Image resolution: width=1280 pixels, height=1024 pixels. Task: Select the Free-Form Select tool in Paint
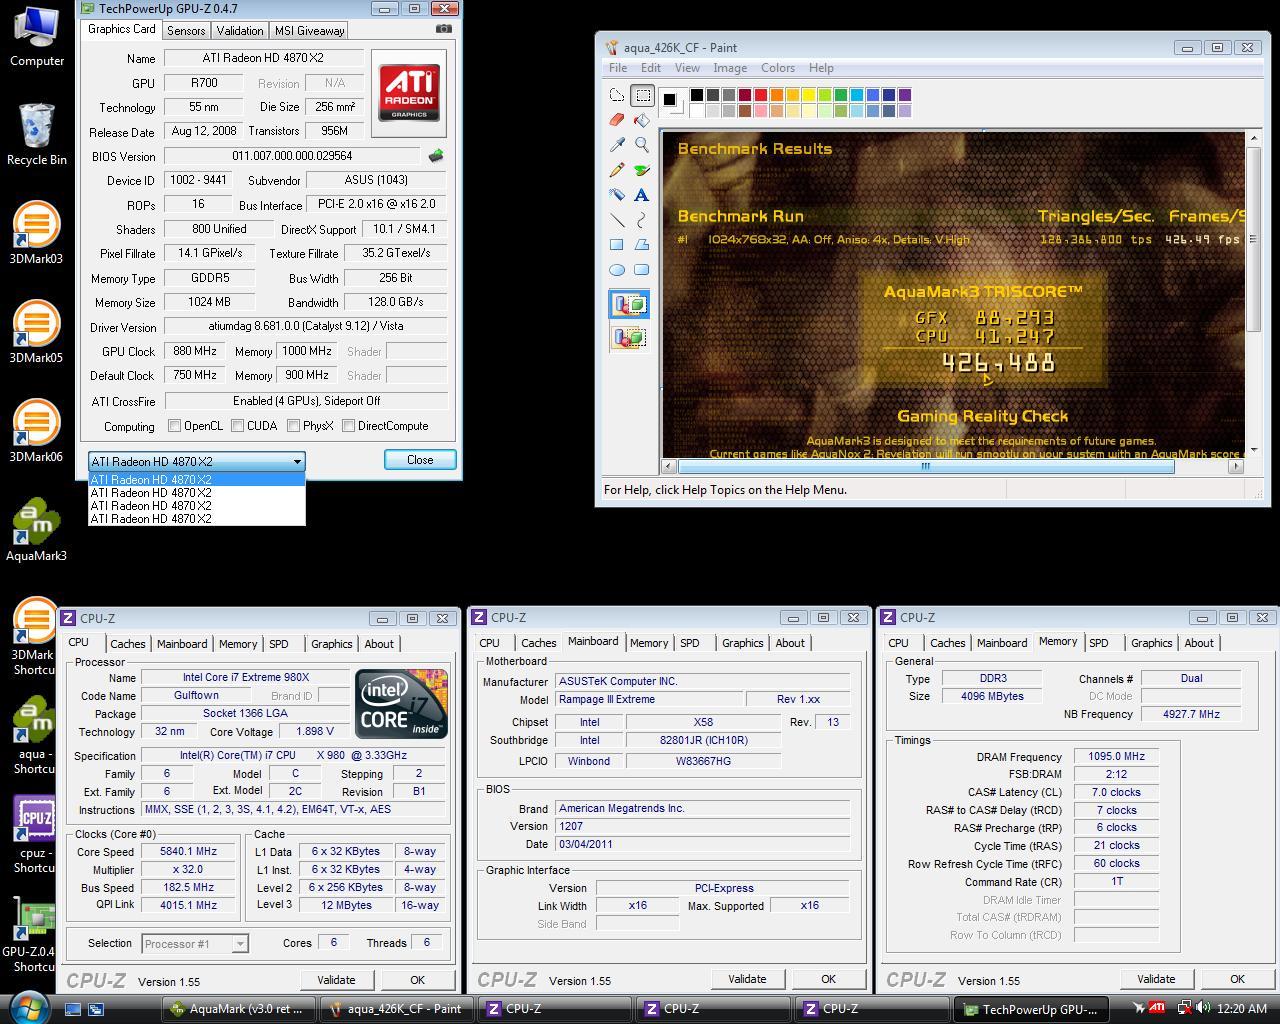tap(617, 96)
